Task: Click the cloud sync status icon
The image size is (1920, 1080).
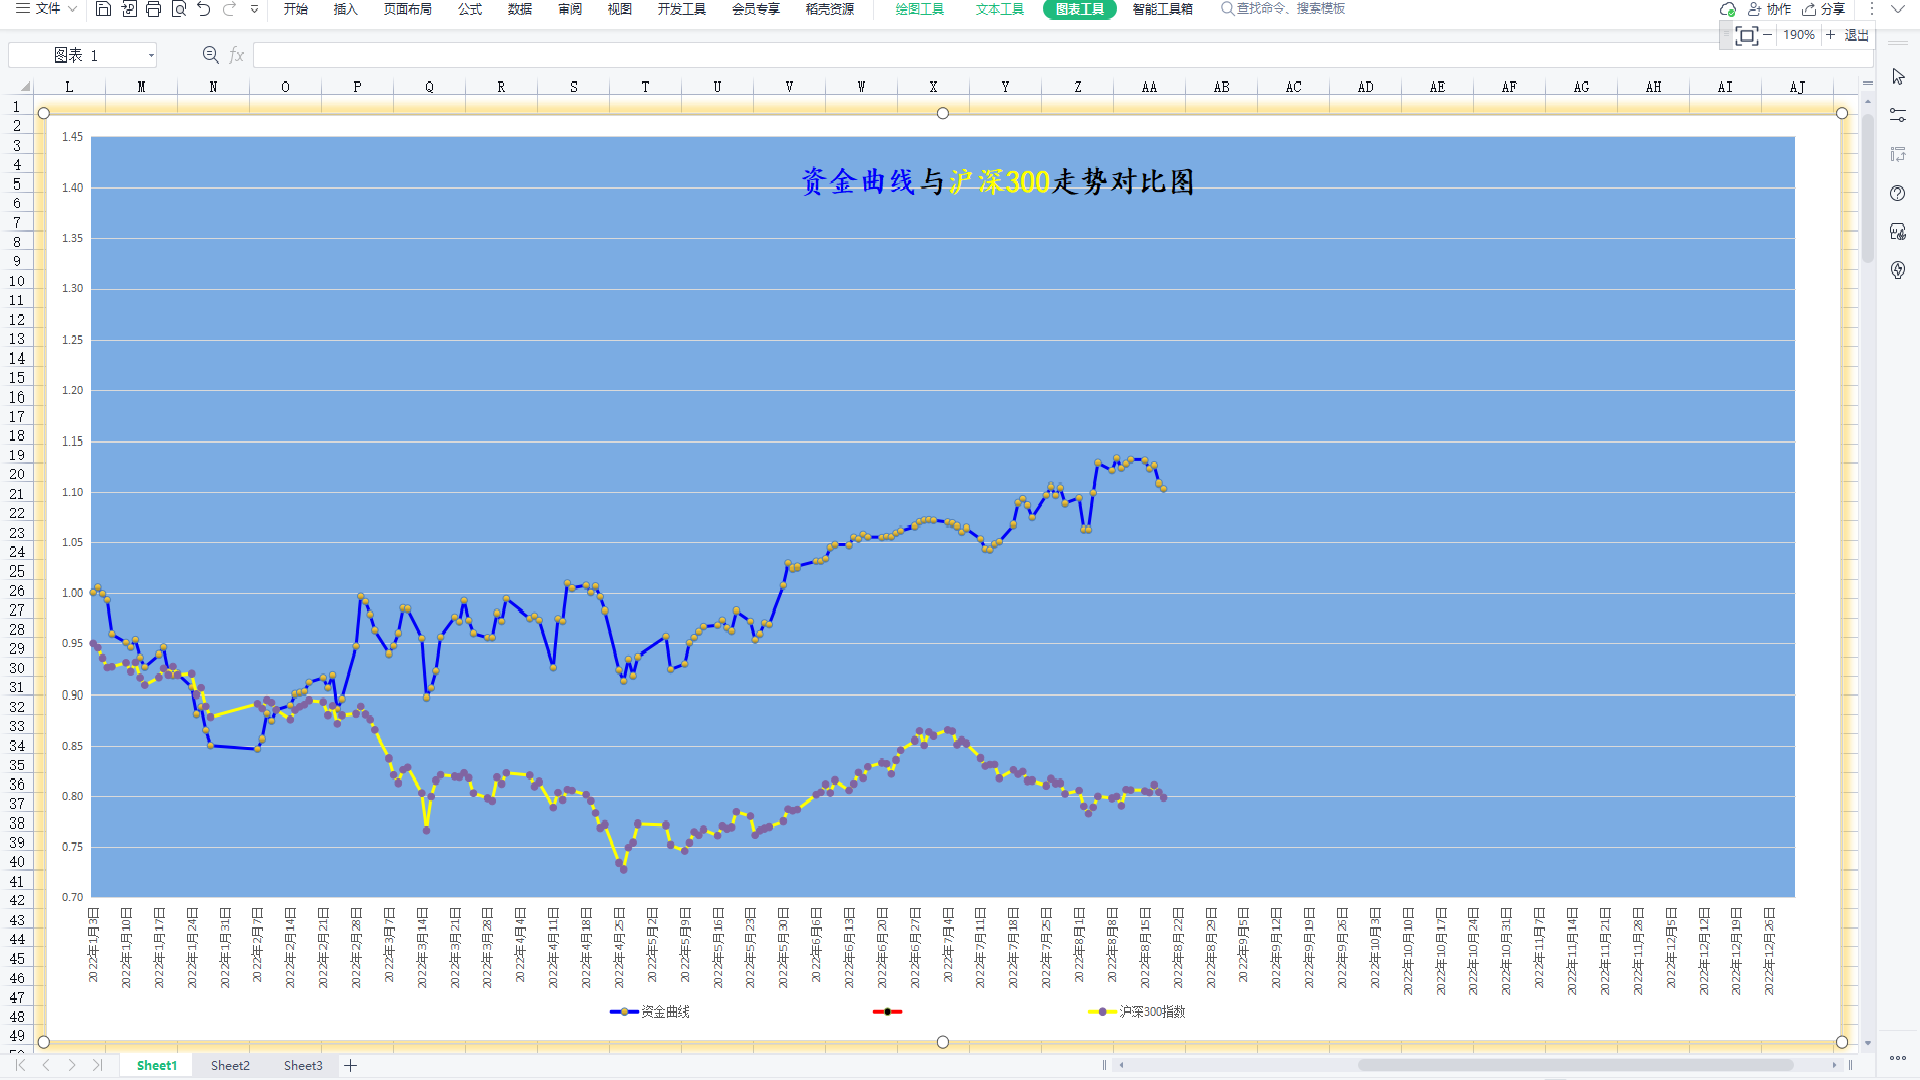Action: (x=1727, y=9)
